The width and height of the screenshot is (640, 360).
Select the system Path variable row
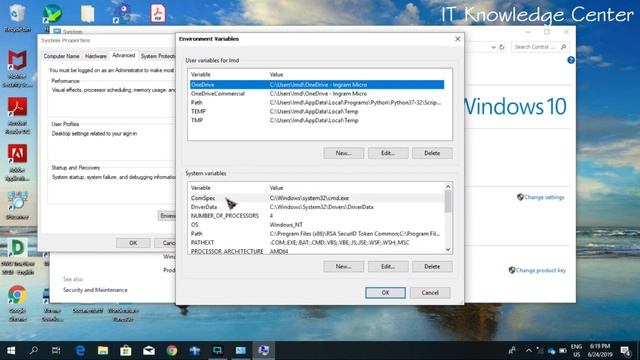317,234
